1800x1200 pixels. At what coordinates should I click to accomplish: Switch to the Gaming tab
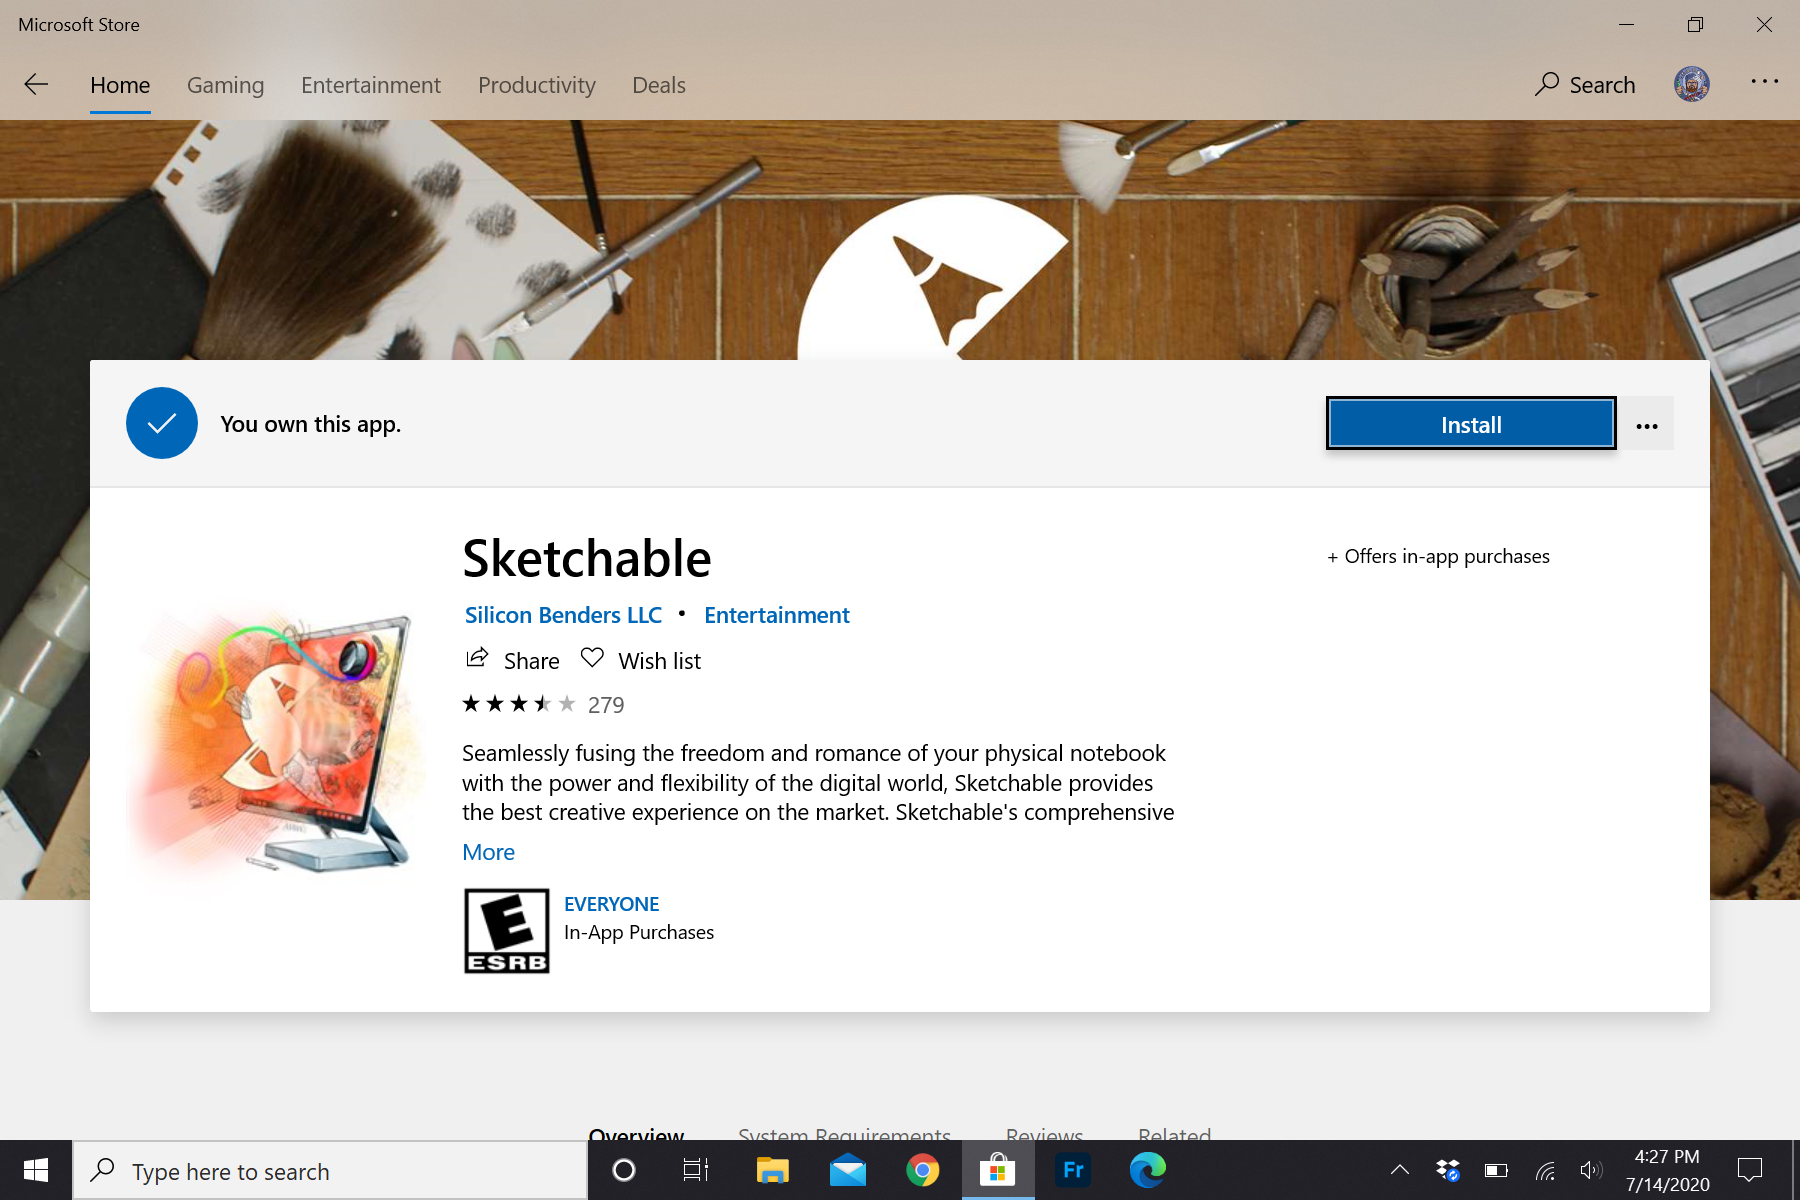(226, 85)
